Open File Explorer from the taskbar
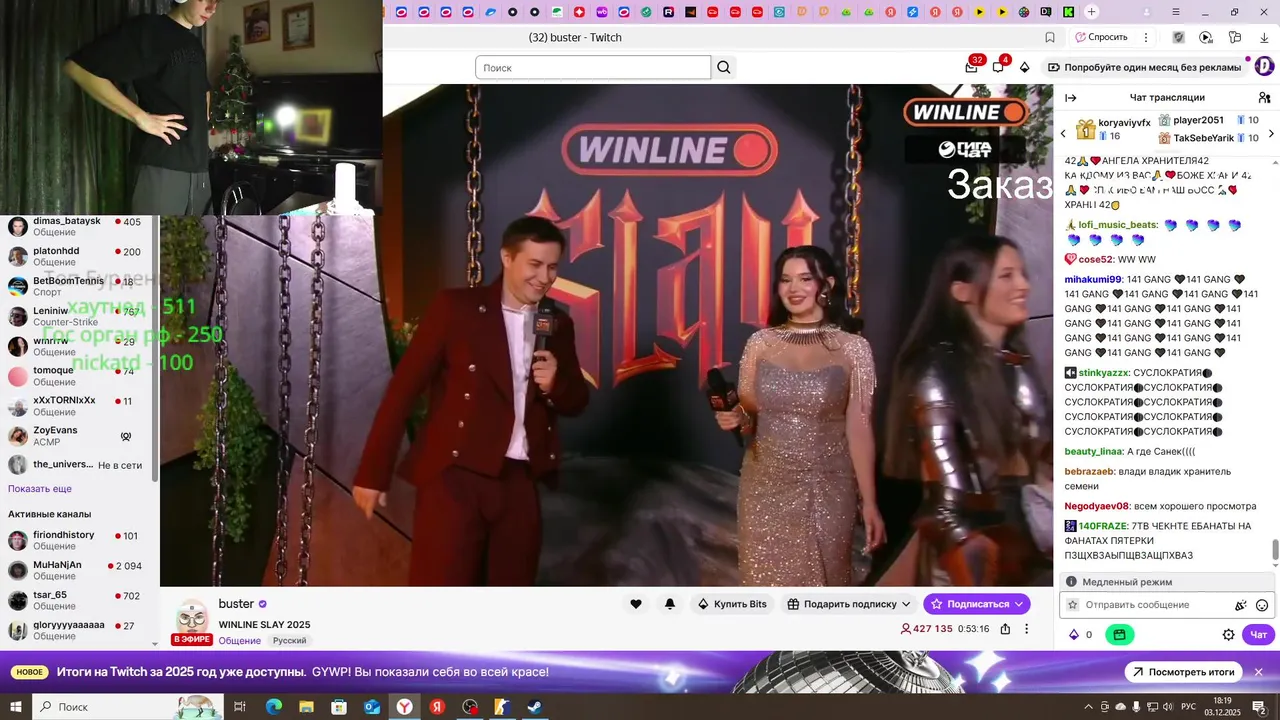The height and width of the screenshot is (720, 1280). [x=306, y=707]
